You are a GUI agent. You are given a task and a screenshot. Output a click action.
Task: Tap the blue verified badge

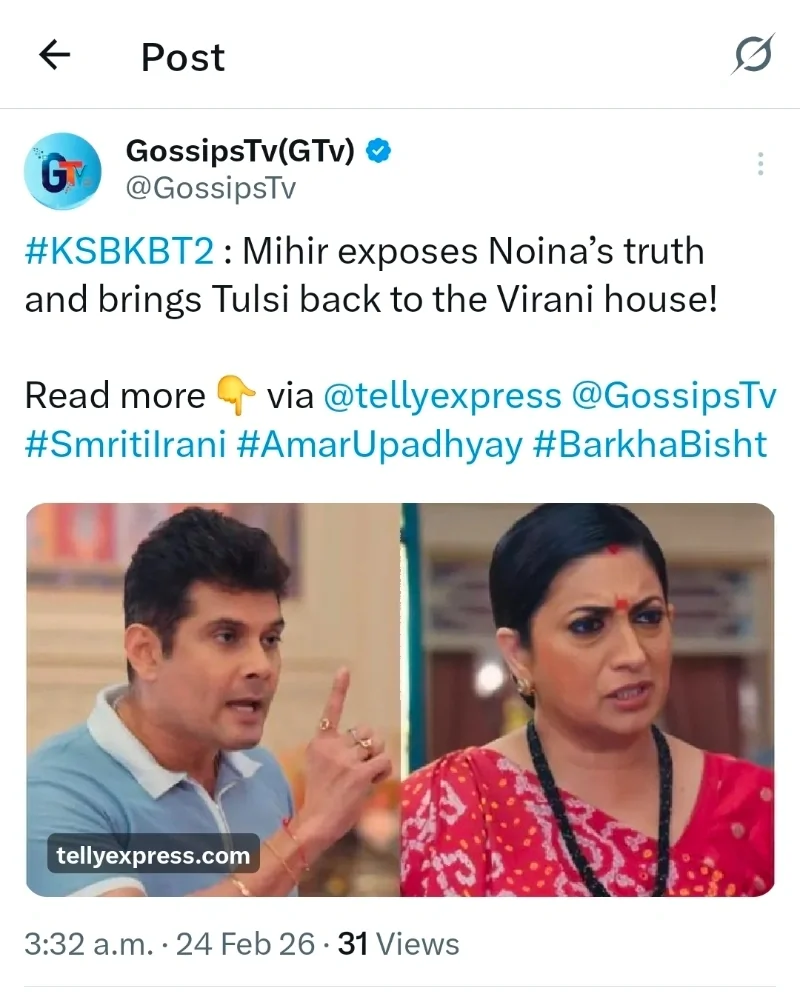[378, 152]
